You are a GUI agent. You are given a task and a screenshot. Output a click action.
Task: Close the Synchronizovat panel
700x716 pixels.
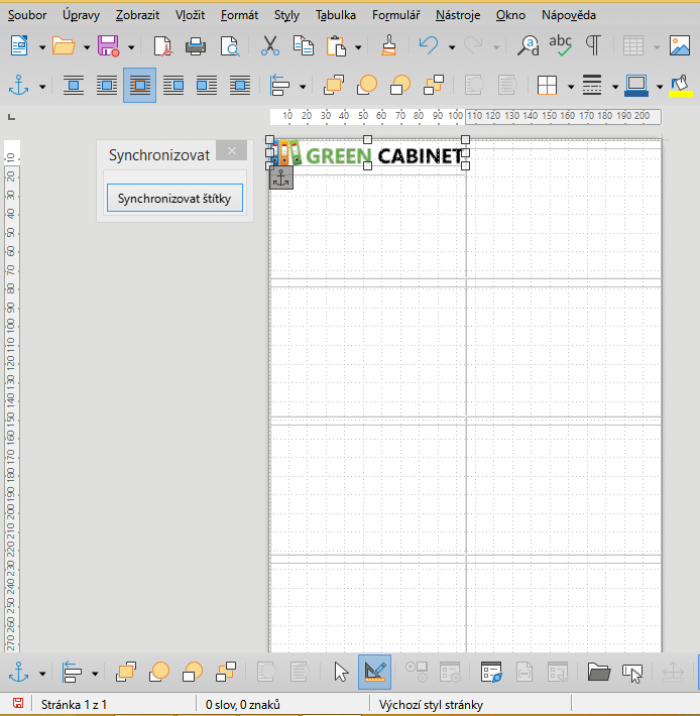[232, 151]
